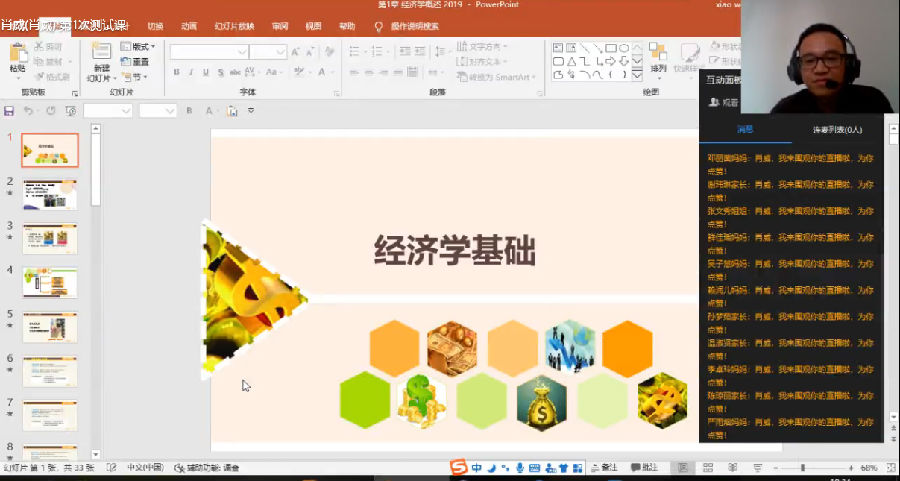Open ribbon font size dropdown
This screenshot has height=481, width=900.
tap(281, 52)
